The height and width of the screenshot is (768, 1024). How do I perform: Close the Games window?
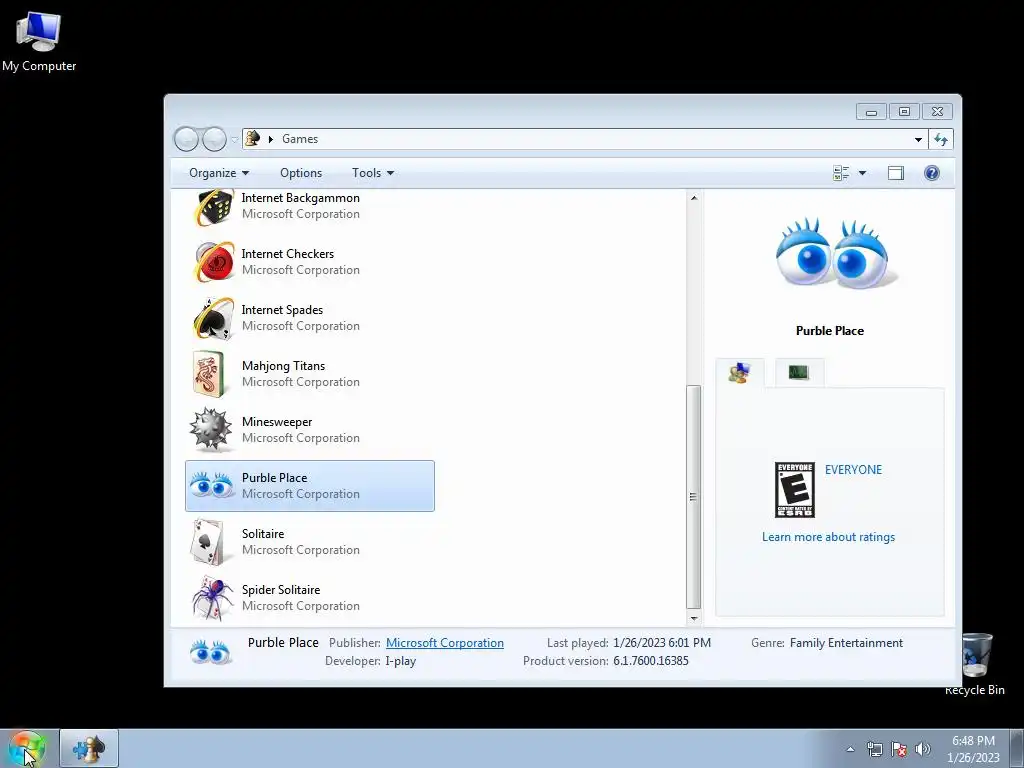pyautogui.click(x=937, y=112)
